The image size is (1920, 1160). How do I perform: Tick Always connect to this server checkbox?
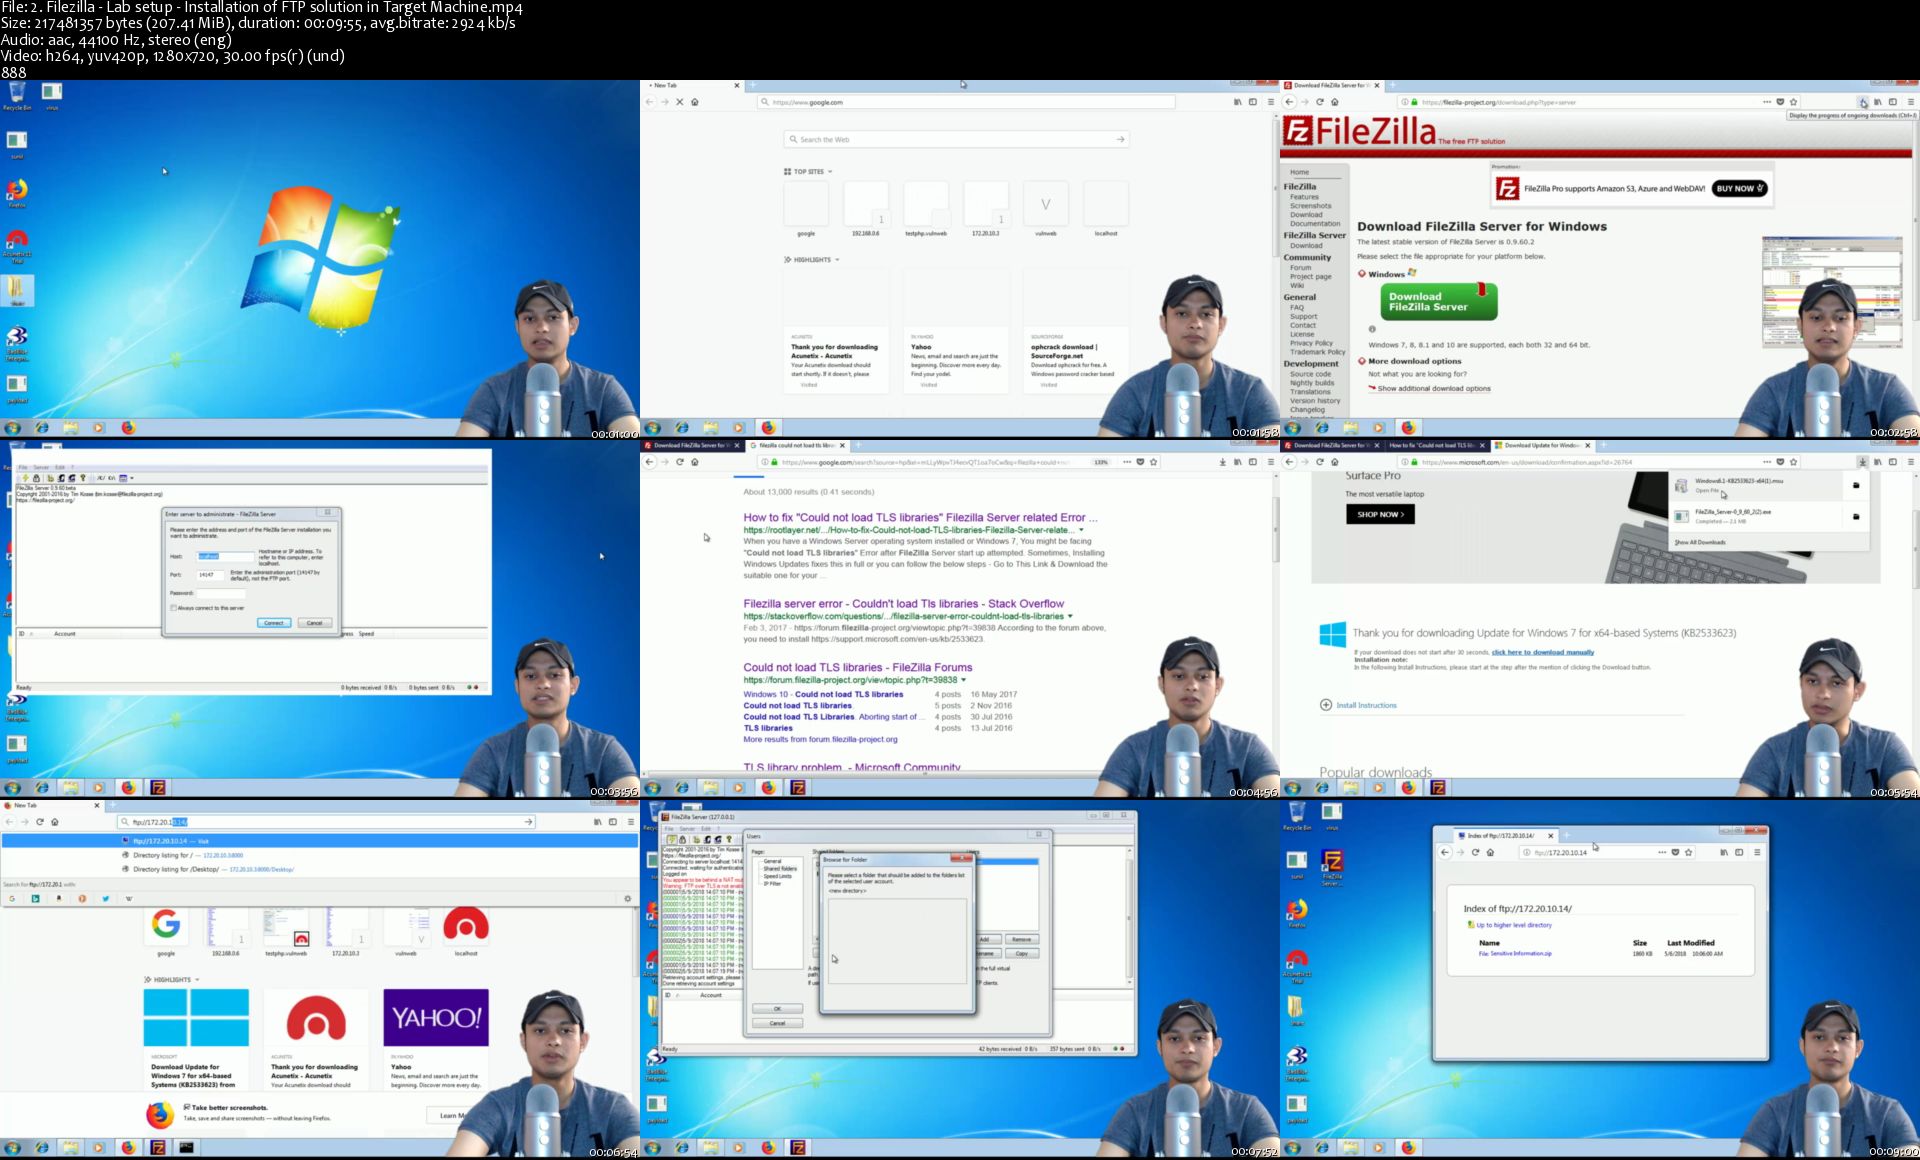[x=173, y=608]
